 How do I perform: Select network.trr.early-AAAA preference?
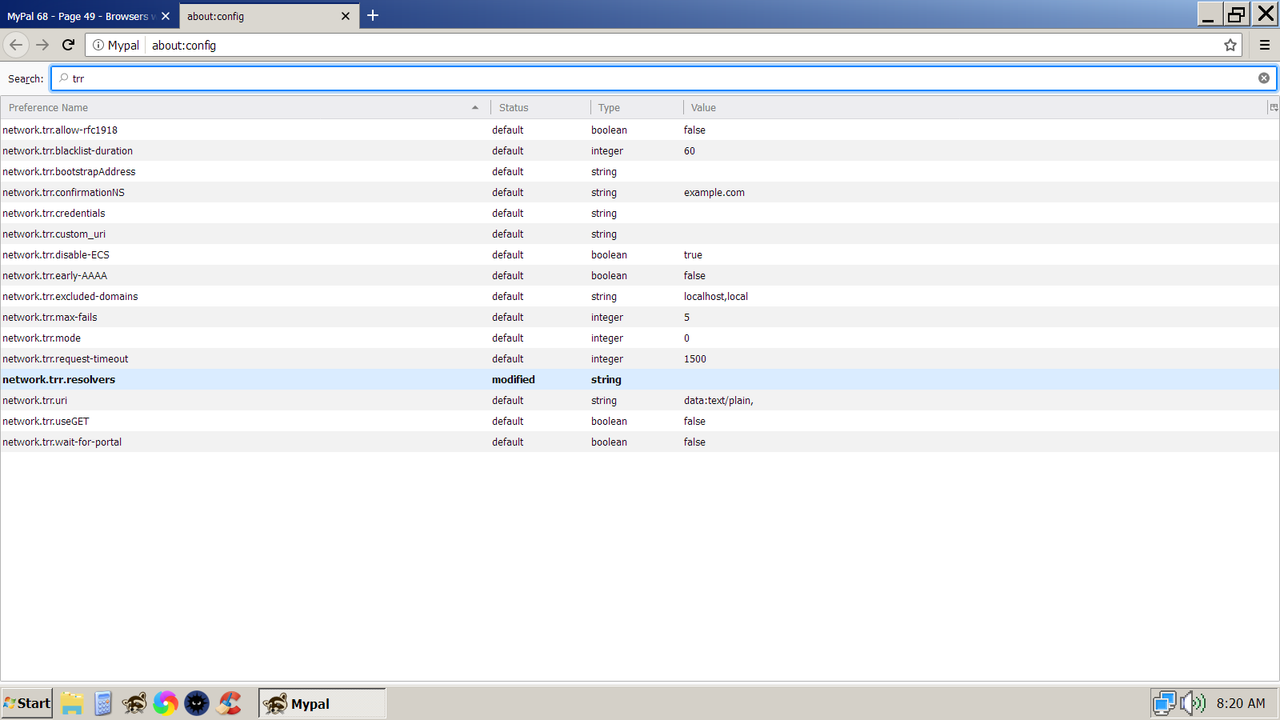coord(640,275)
